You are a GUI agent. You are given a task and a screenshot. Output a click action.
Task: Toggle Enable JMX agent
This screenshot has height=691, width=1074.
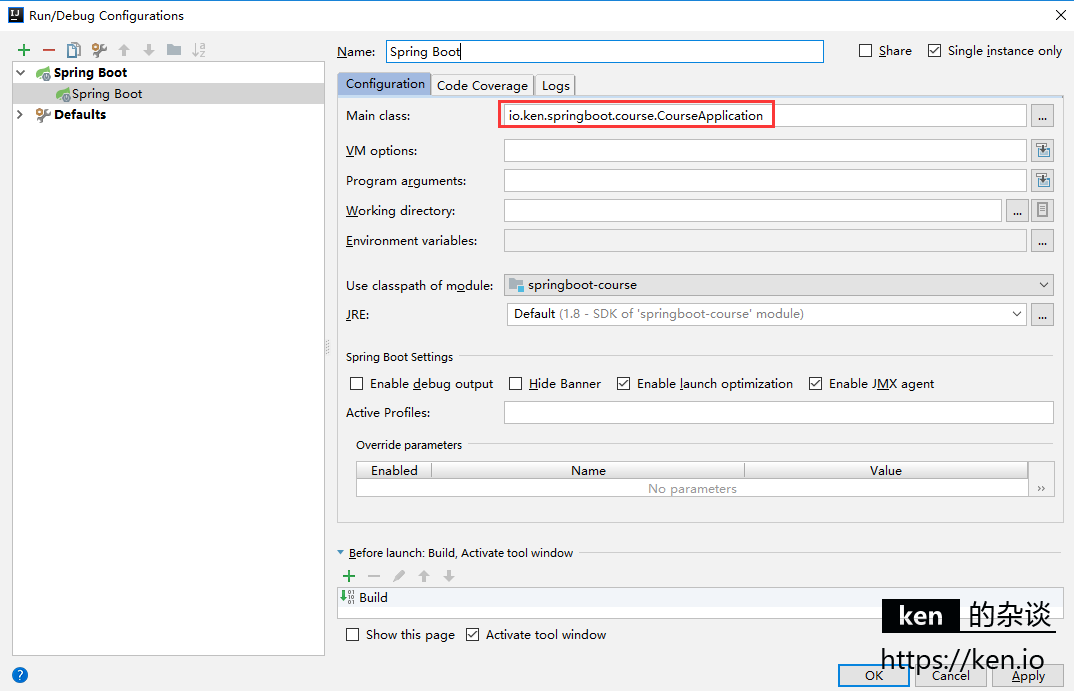point(815,384)
